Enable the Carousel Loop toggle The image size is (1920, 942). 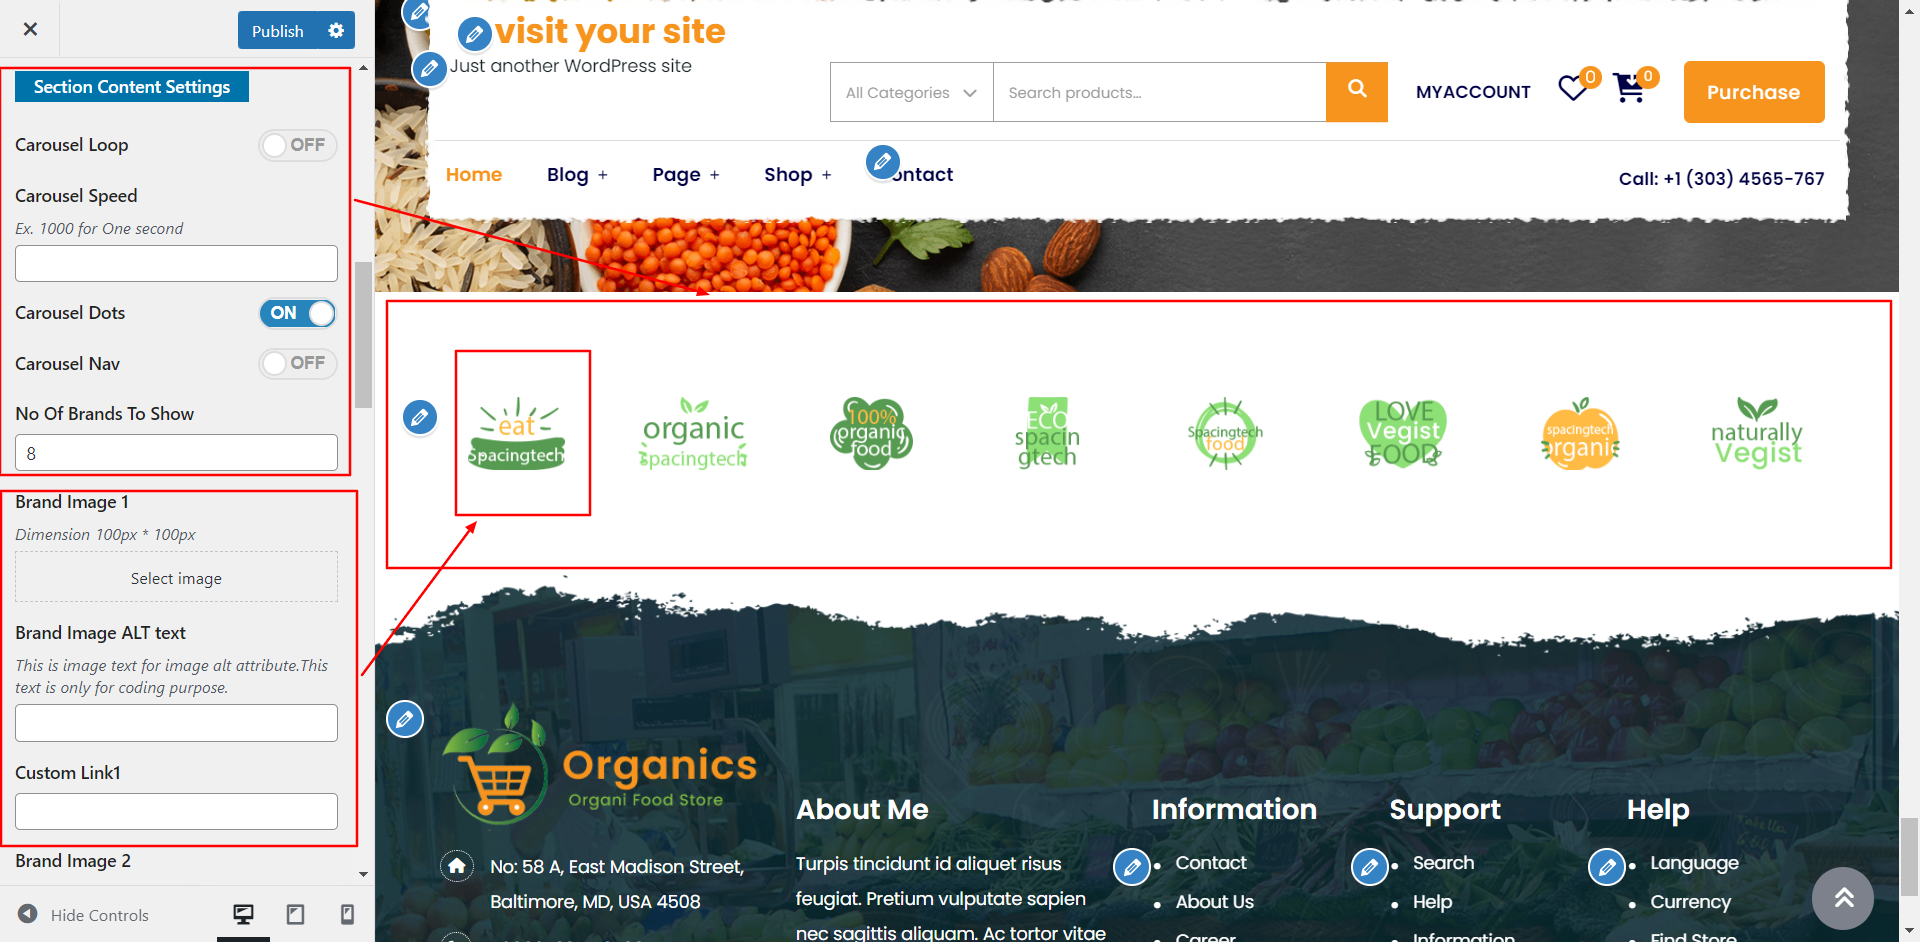click(298, 145)
